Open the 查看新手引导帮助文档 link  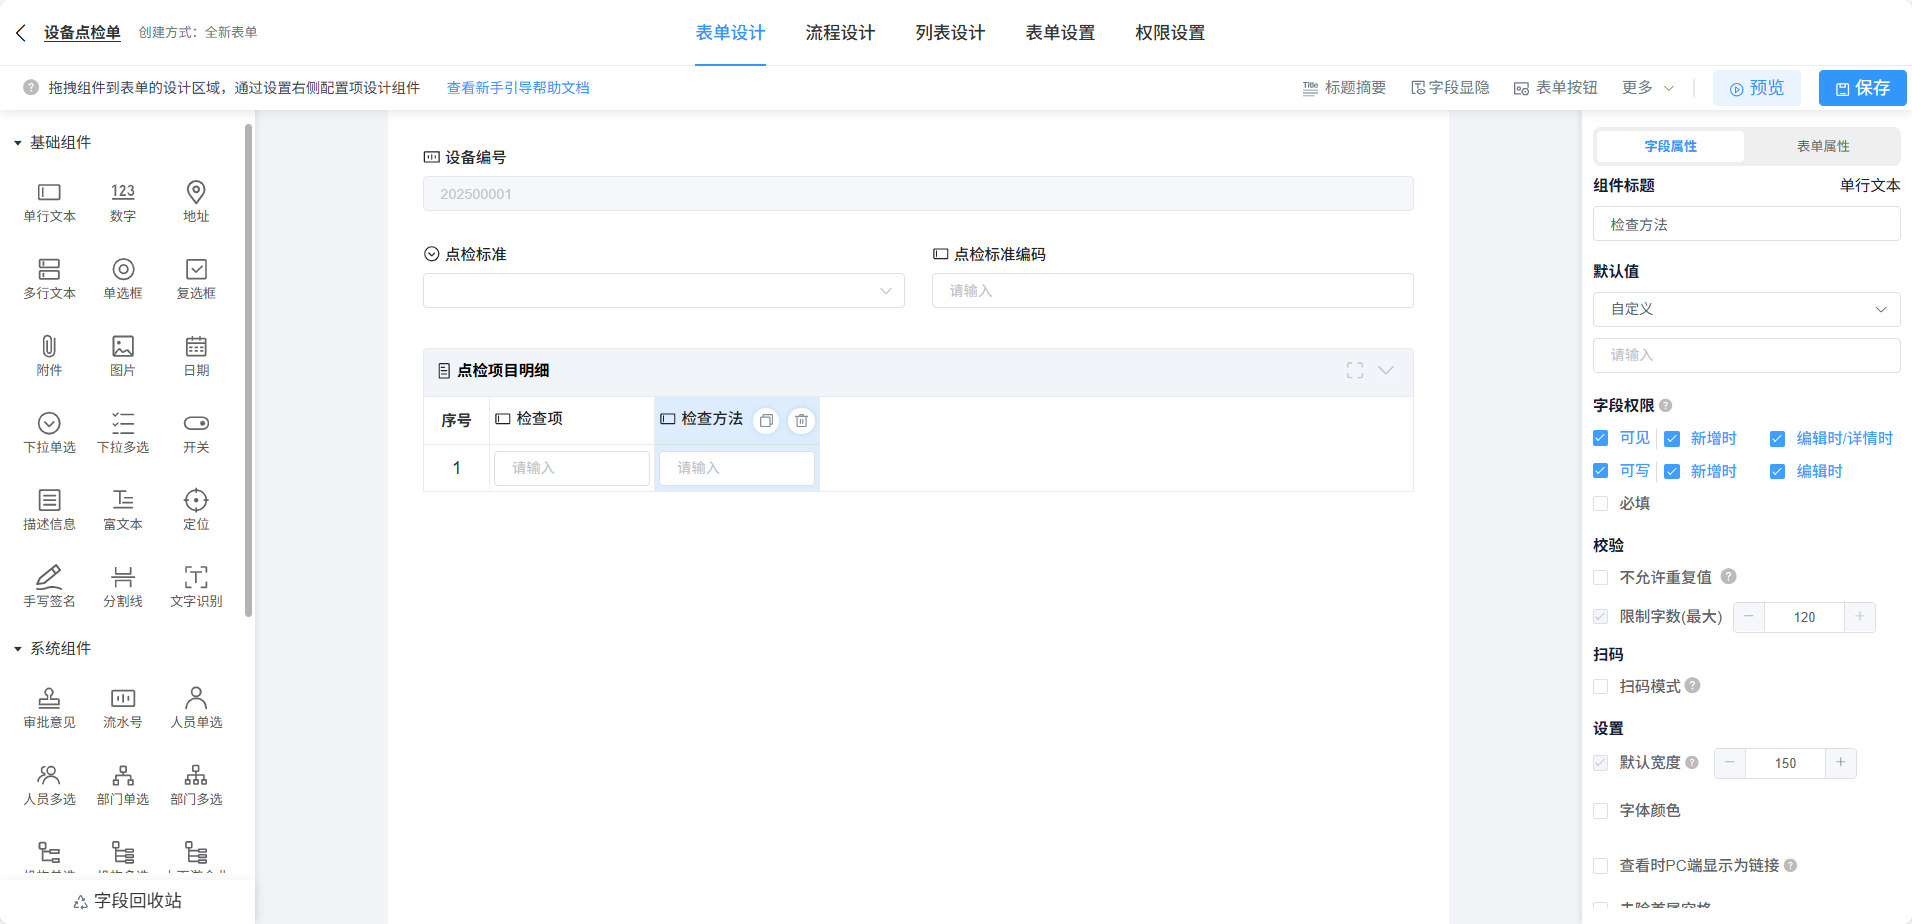coord(518,88)
